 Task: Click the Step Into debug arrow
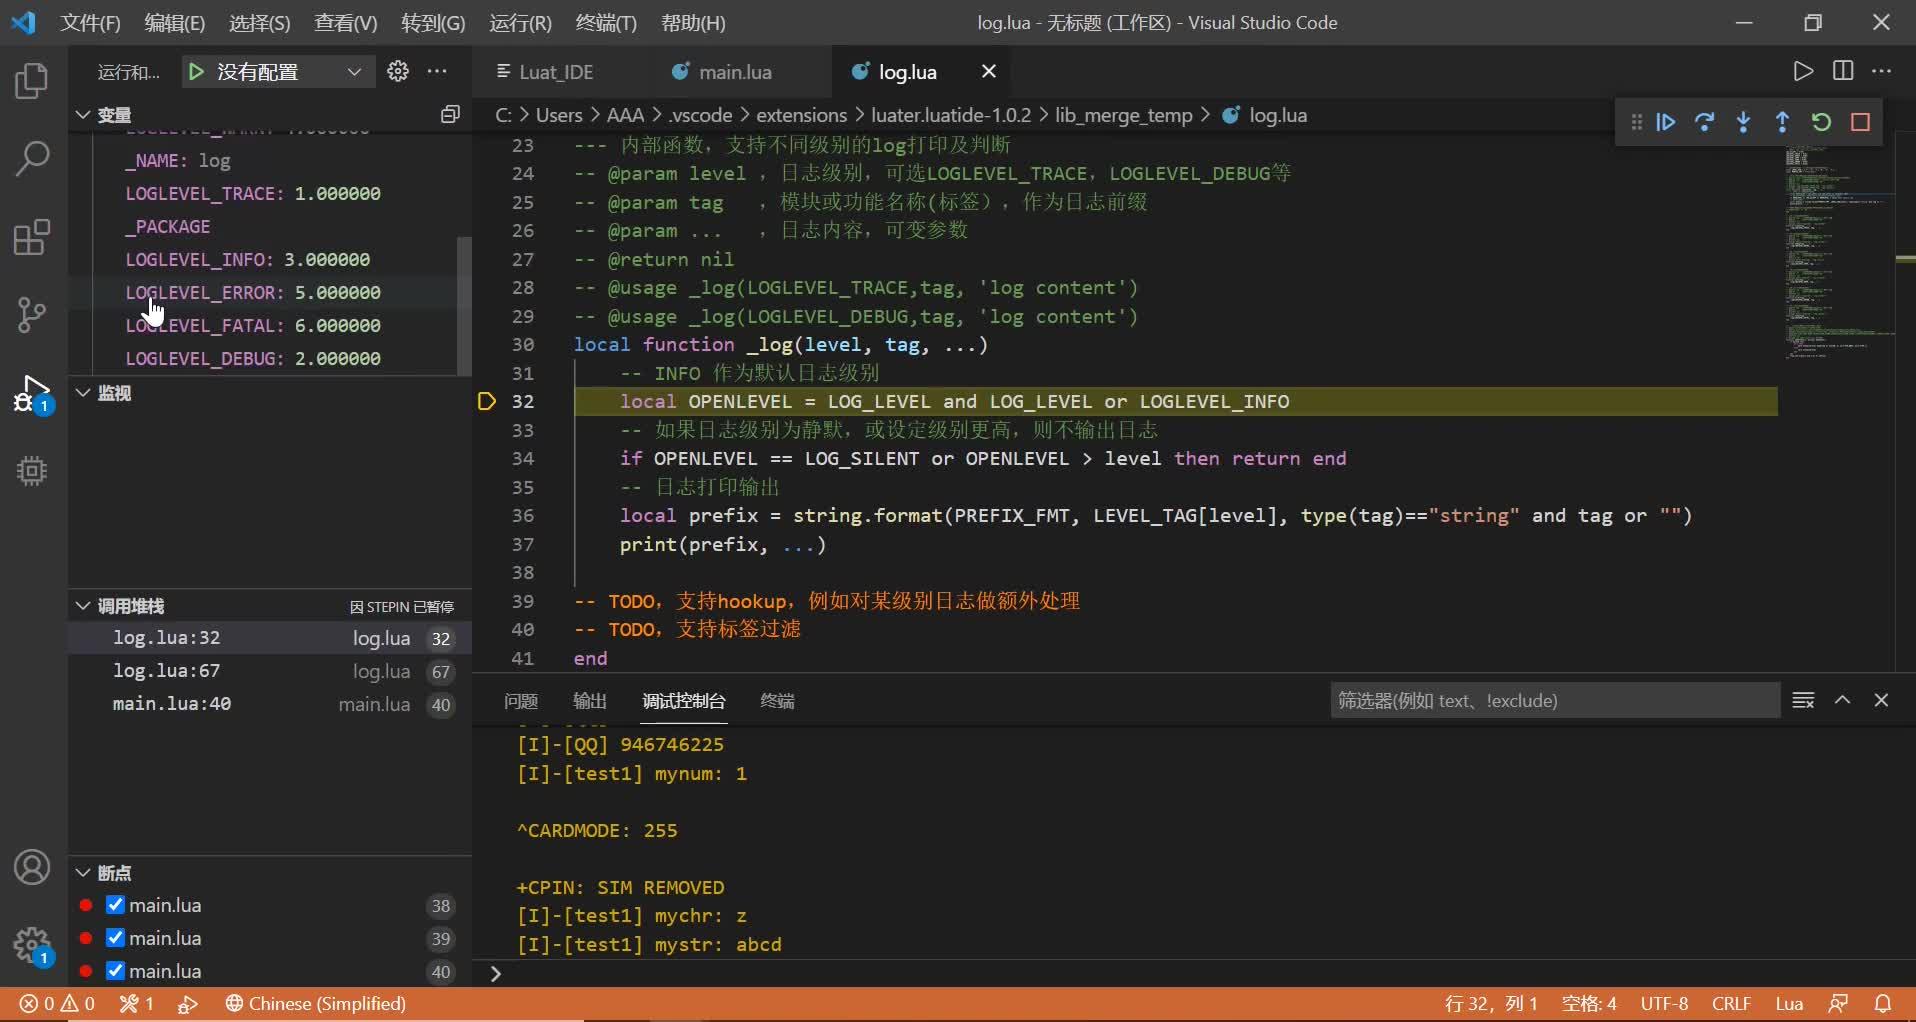point(1744,122)
